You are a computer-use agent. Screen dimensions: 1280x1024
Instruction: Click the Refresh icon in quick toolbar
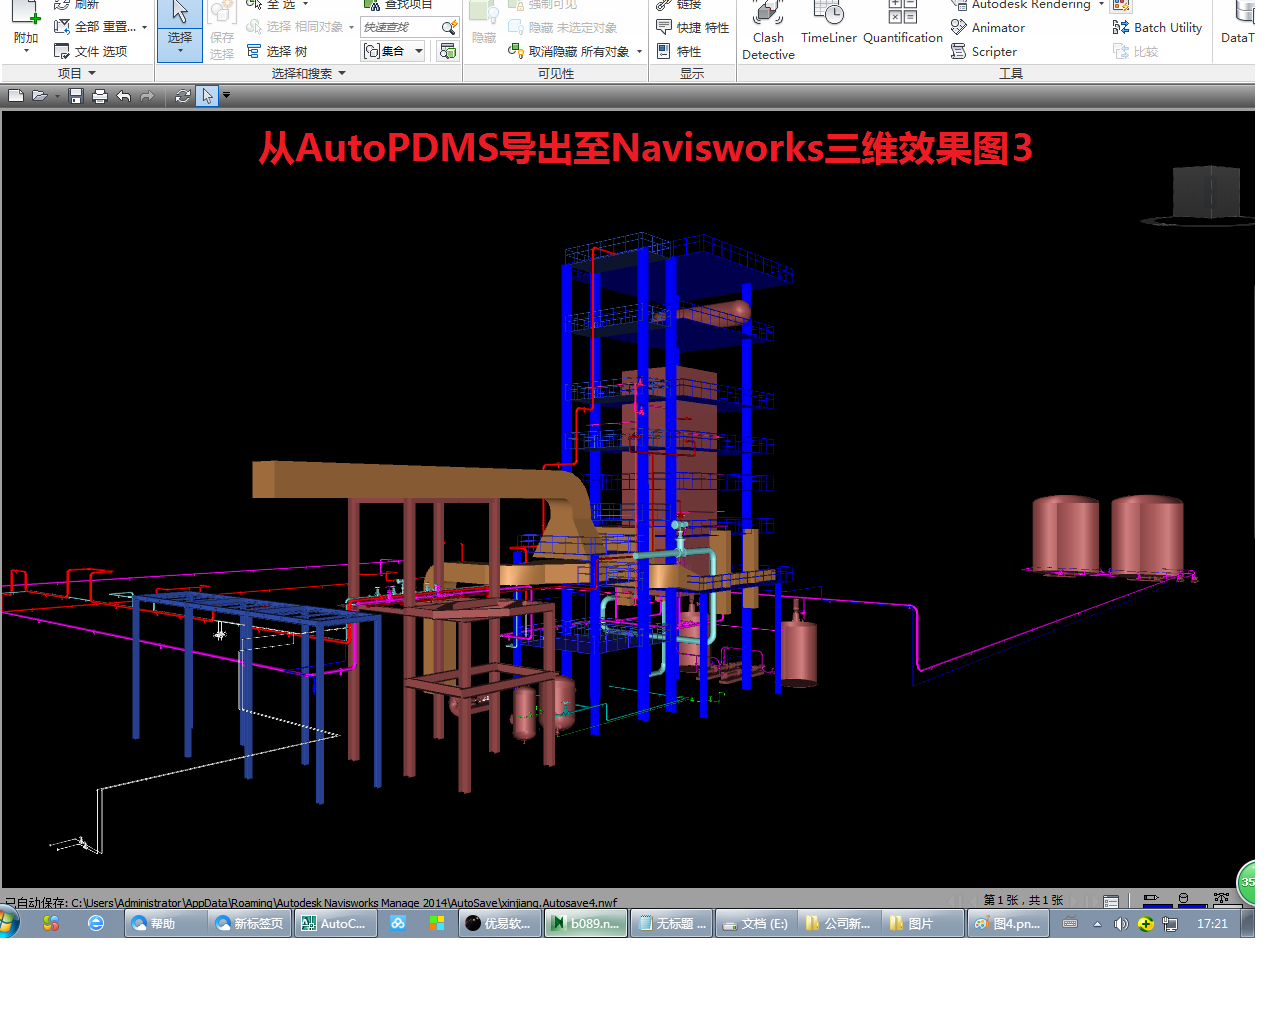pyautogui.click(x=183, y=96)
